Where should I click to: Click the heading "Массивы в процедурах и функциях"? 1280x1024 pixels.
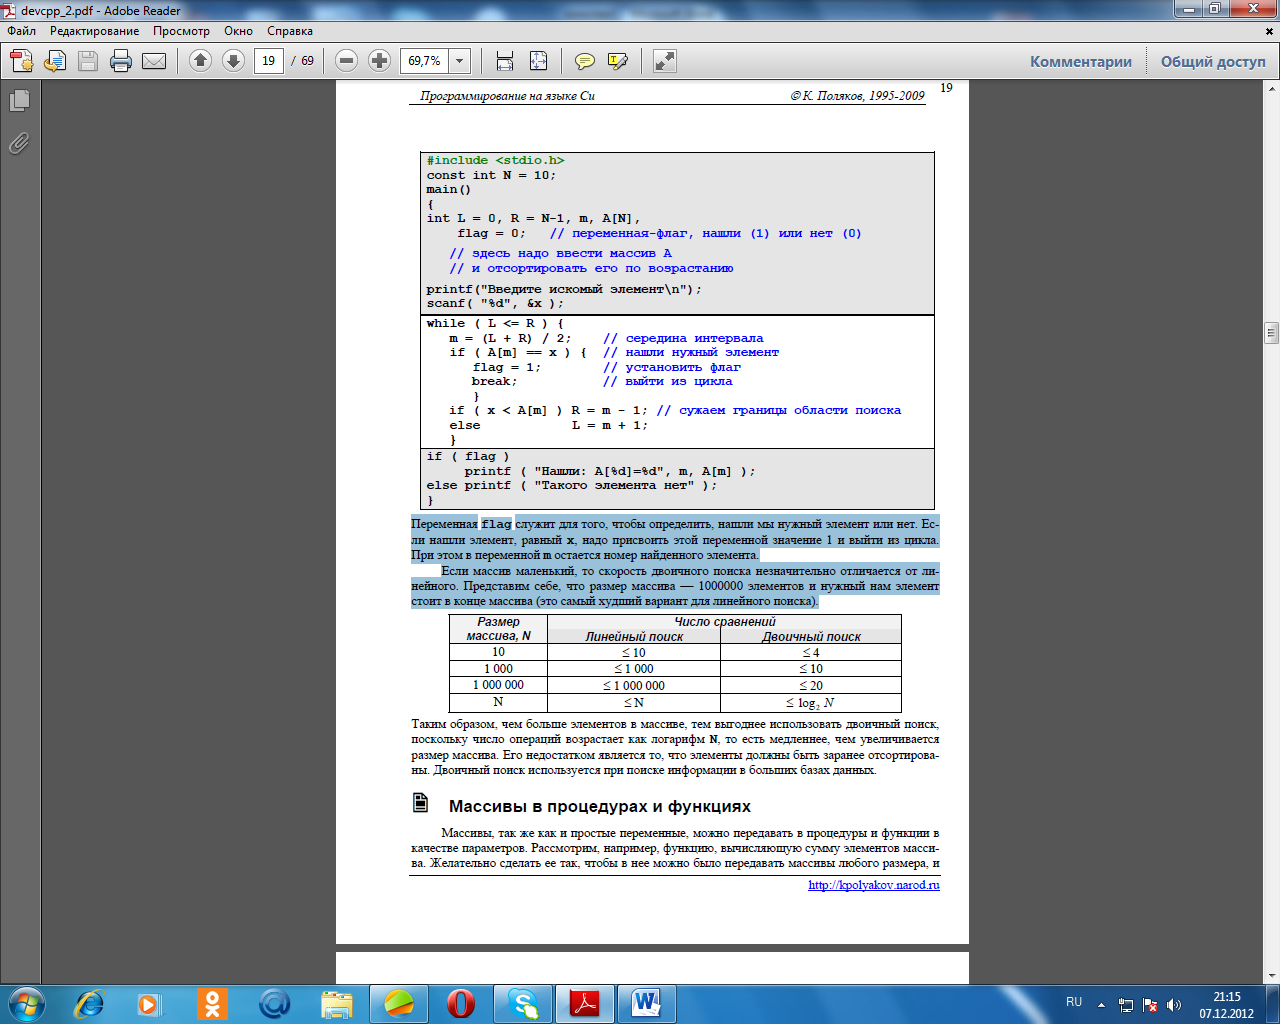coord(600,806)
